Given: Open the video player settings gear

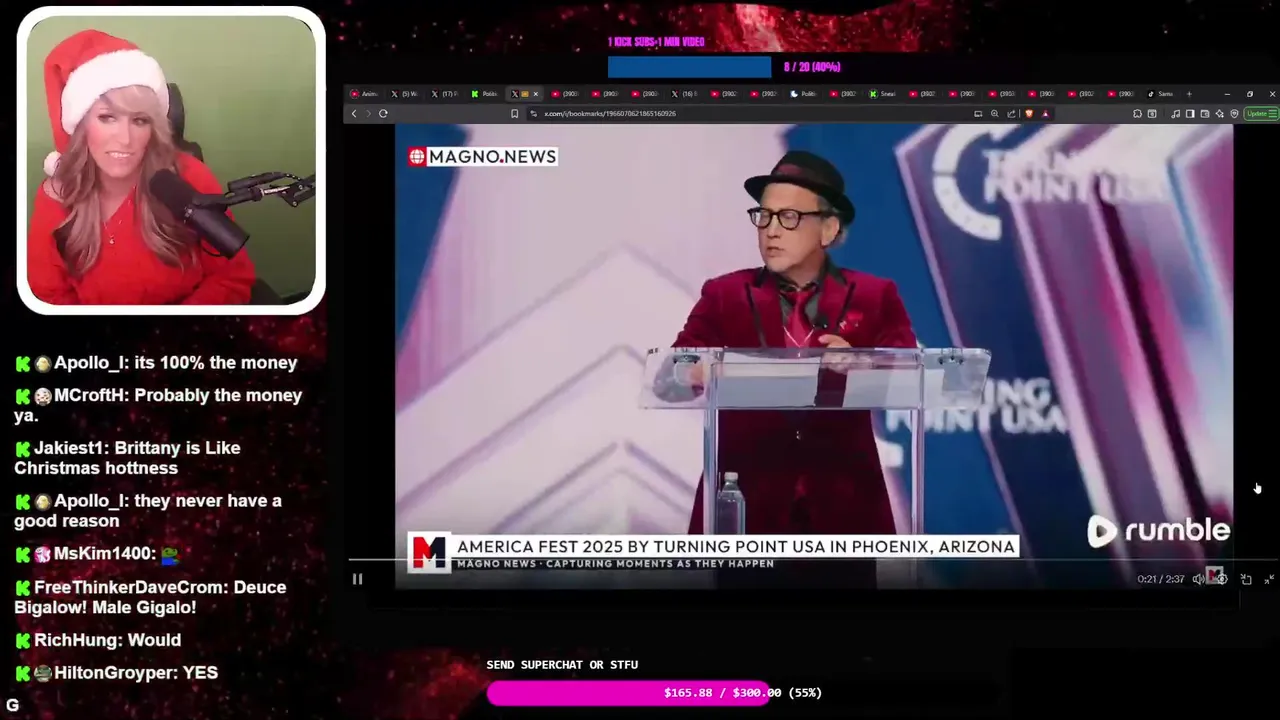Looking at the screenshot, I should click(1222, 579).
